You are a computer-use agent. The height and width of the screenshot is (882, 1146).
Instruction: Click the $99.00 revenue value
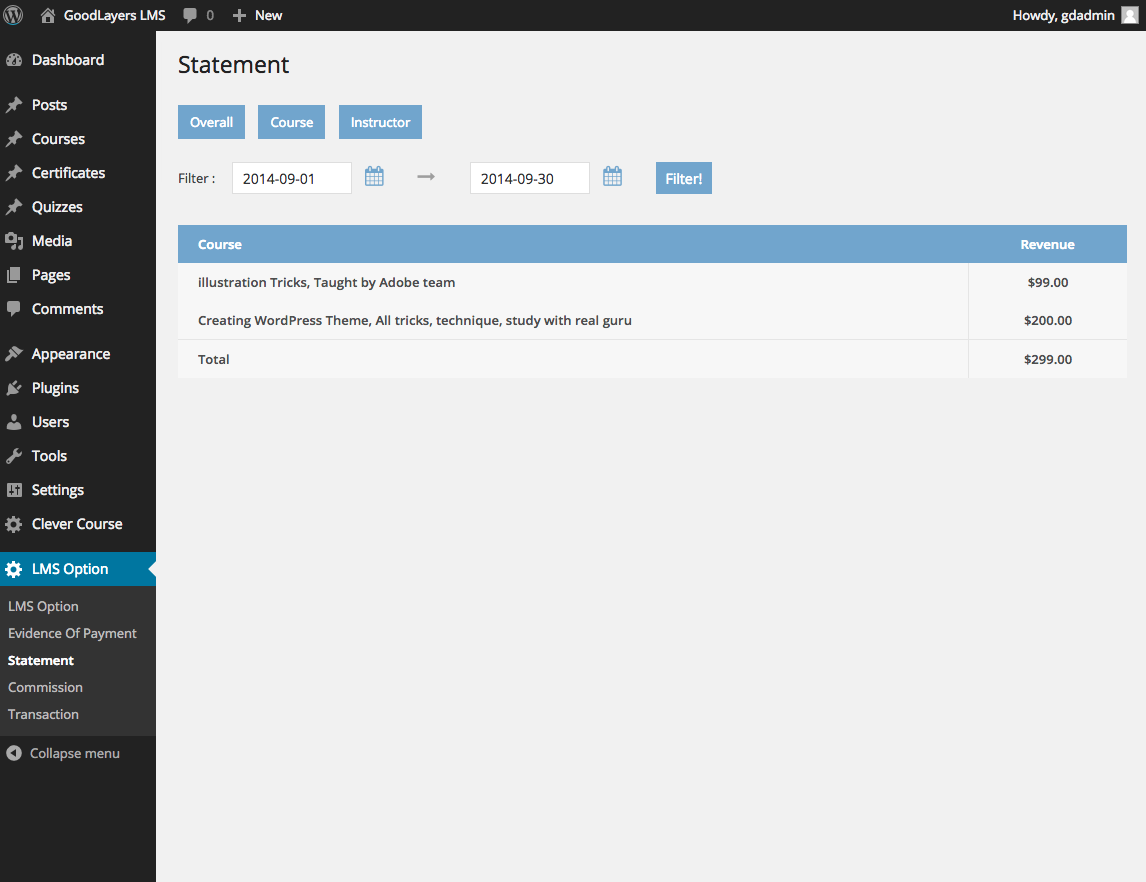point(1047,283)
